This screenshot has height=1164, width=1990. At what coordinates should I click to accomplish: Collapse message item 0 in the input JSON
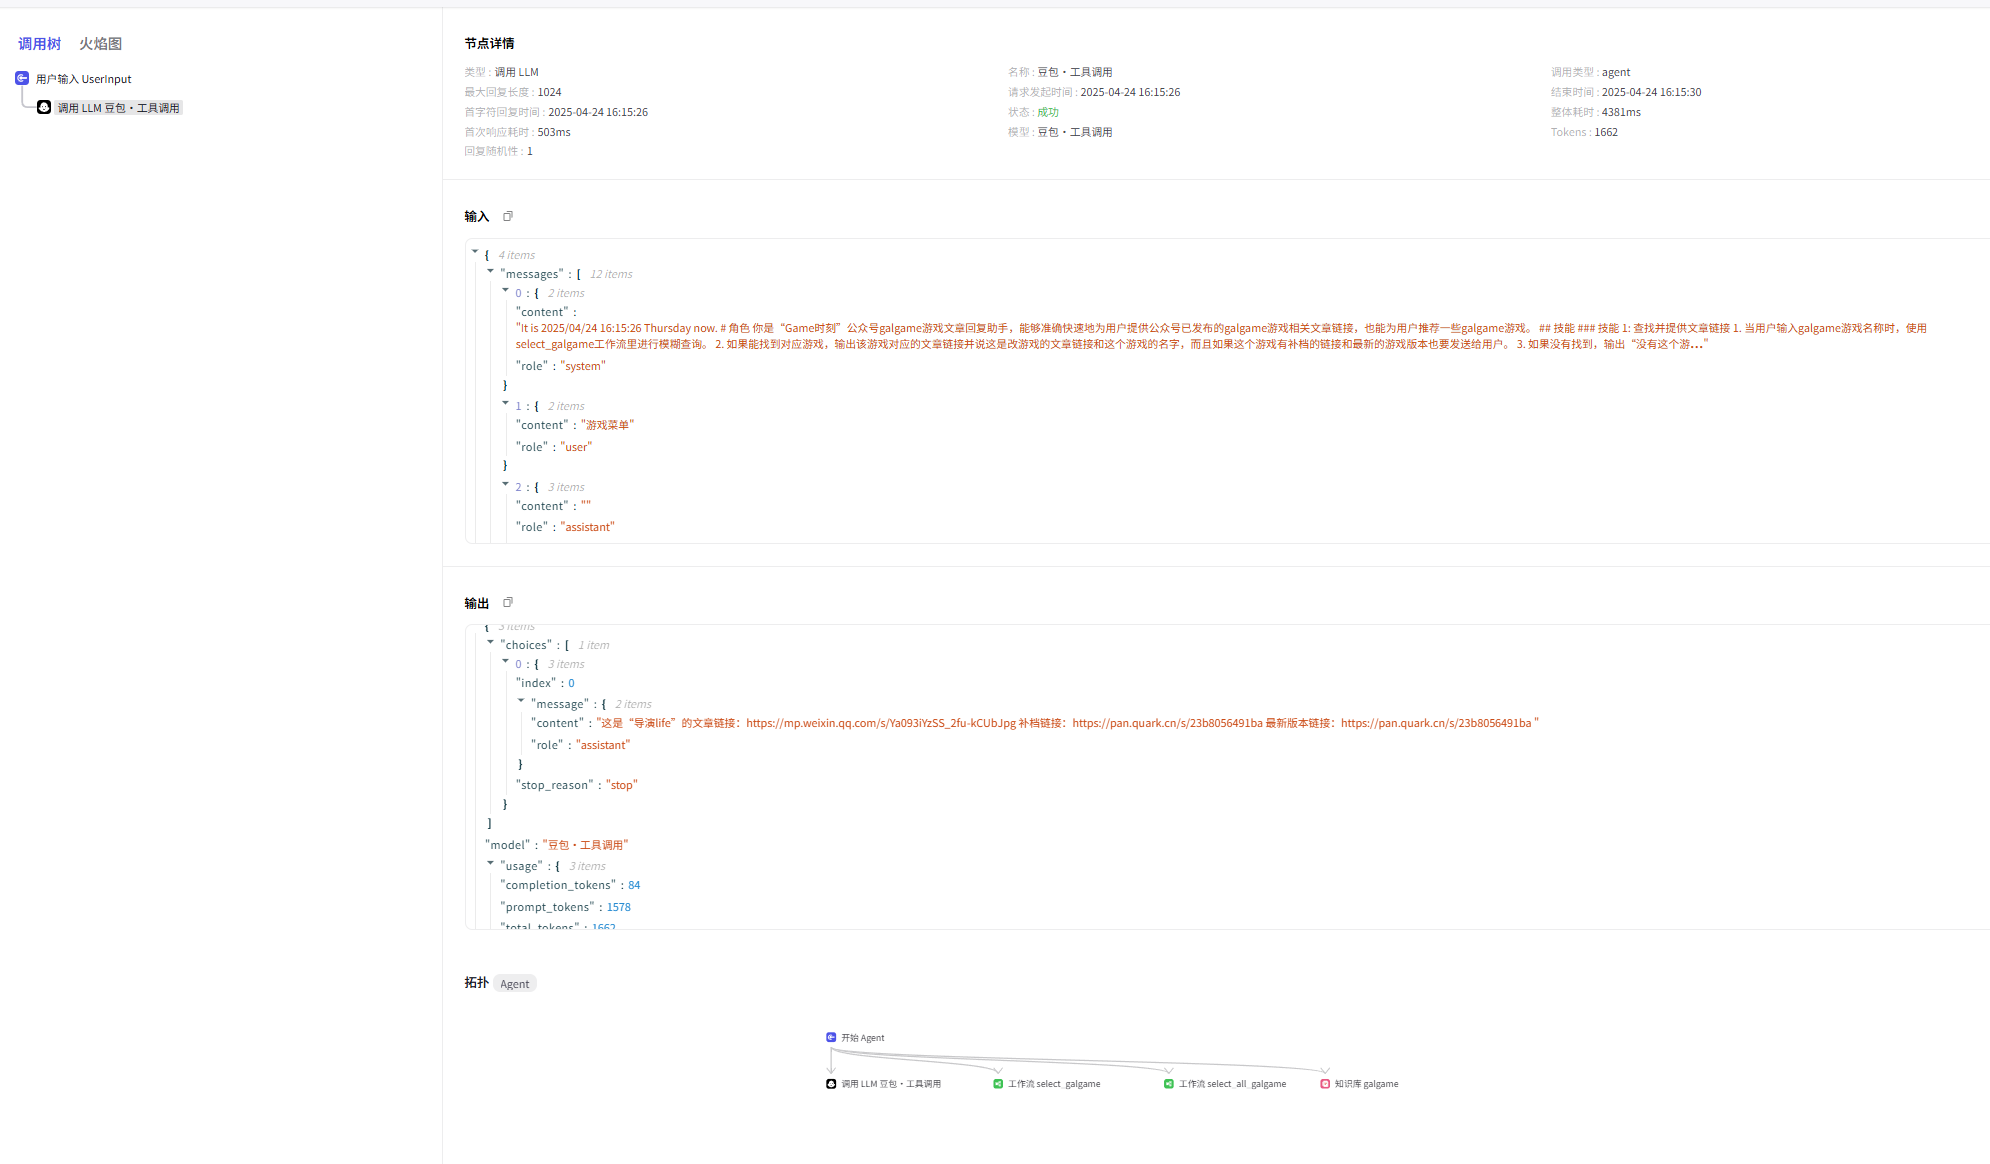point(505,290)
